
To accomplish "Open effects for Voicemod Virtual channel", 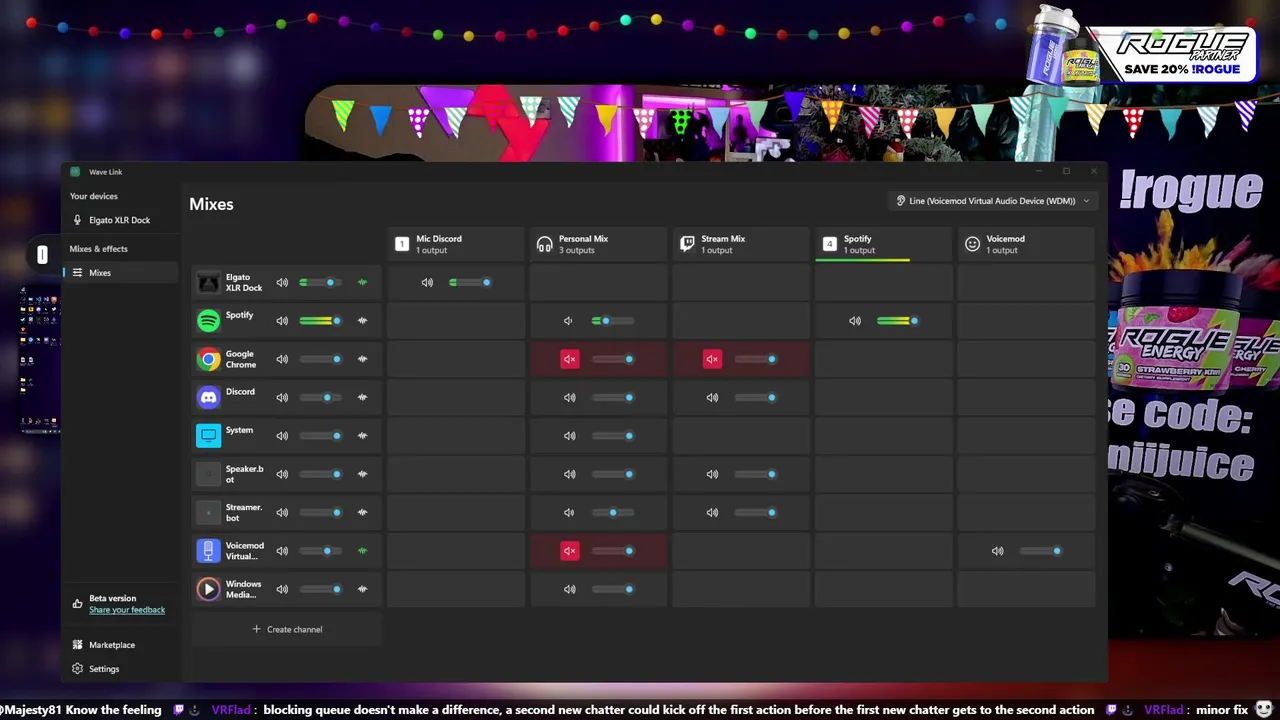I will click(x=362, y=550).
